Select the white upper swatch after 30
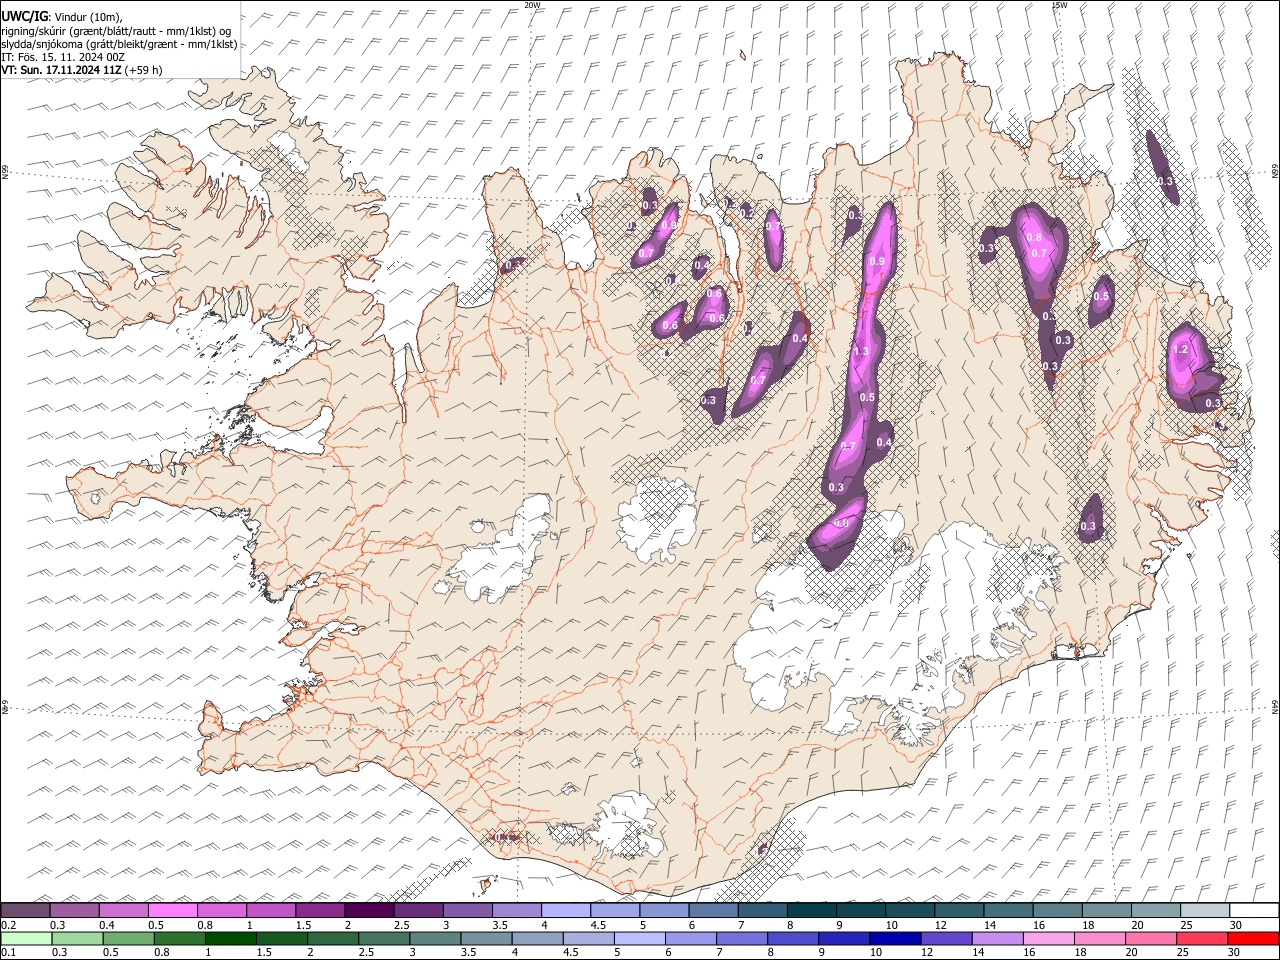The height and width of the screenshot is (960, 1280). coord(1253,910)
